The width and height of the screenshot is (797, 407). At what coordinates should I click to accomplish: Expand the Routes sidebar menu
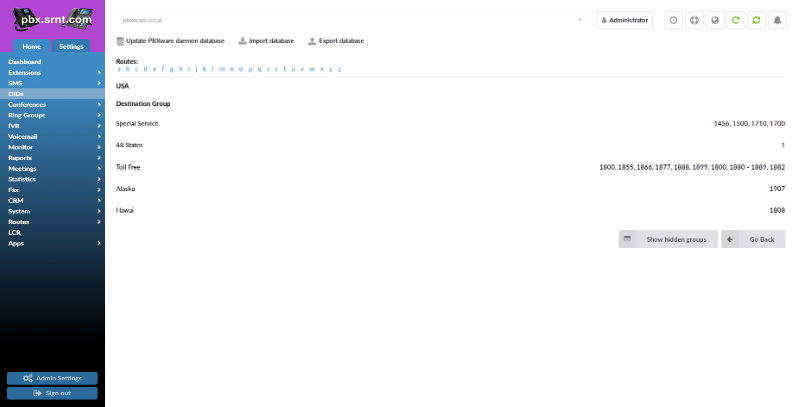click(x=52, y=222)
